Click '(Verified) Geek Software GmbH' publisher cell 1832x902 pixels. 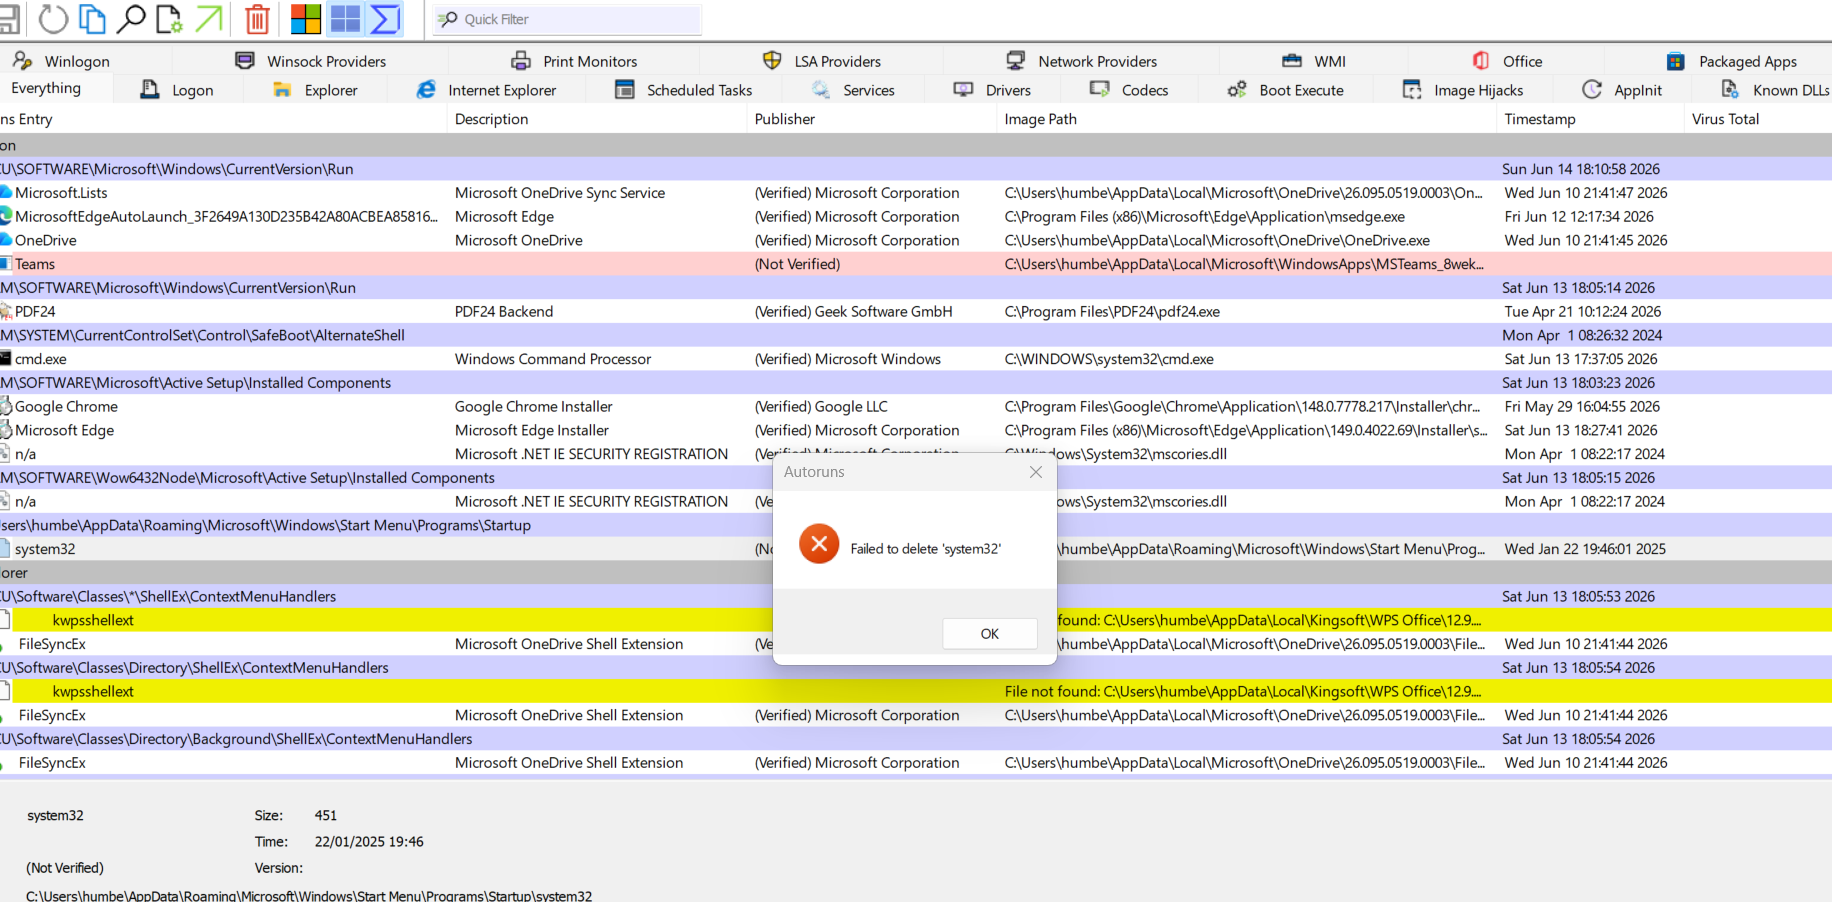(854, 312)
